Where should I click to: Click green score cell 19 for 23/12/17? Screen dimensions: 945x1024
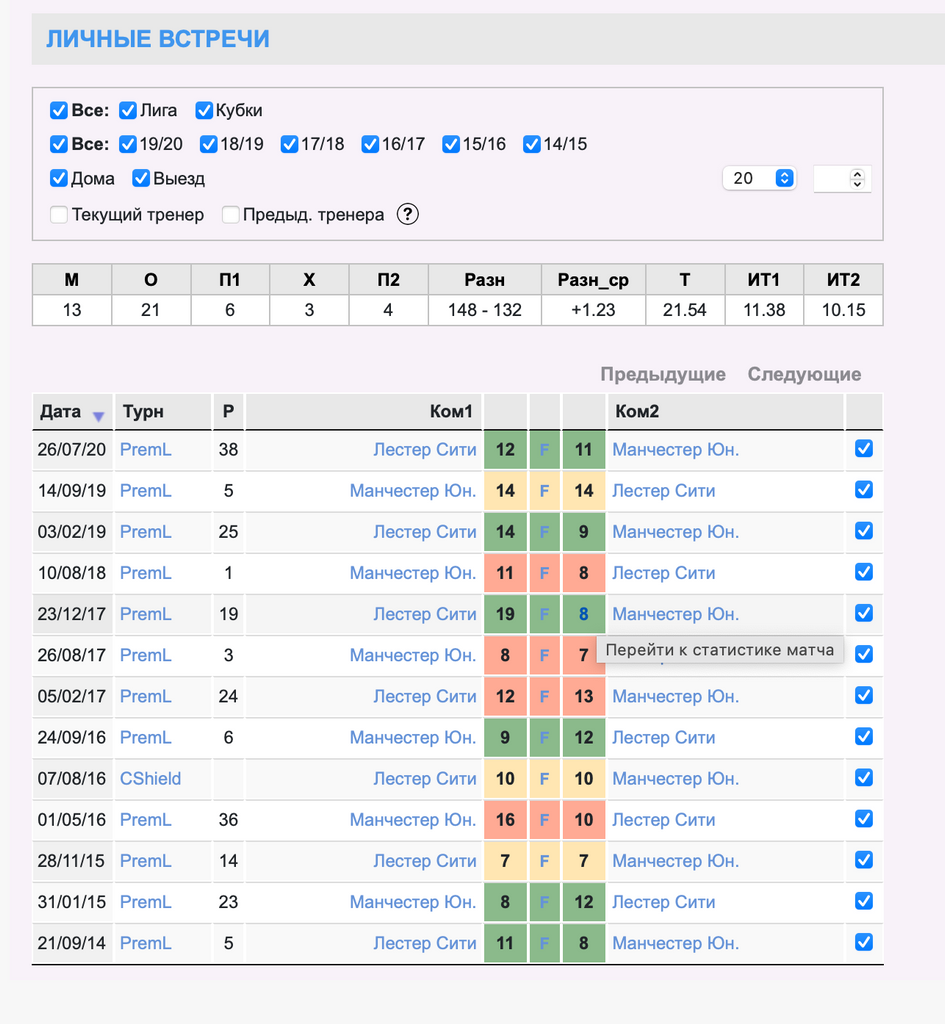506,614
